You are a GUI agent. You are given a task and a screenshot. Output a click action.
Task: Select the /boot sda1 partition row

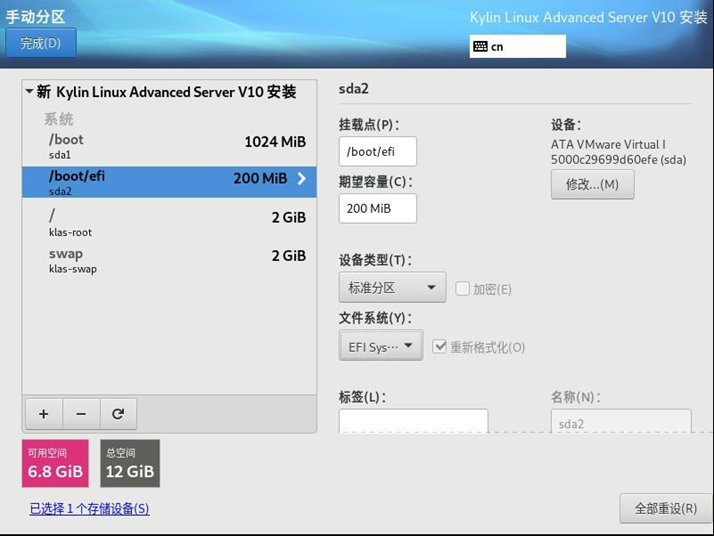point(169,147)
